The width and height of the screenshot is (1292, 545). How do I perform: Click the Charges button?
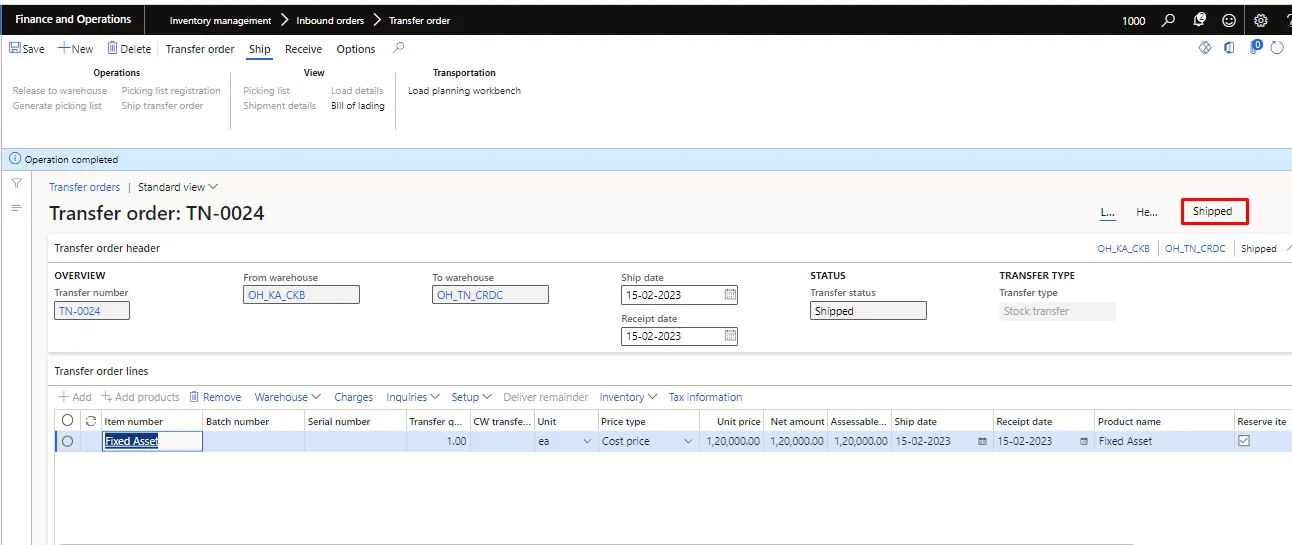pyautogui.click(x=354, y=397)
